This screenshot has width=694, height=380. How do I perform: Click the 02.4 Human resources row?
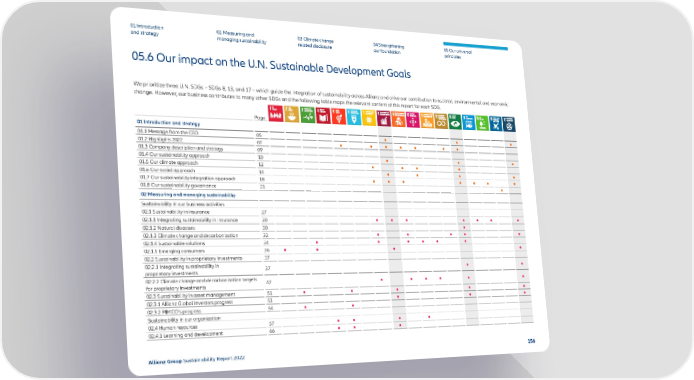[211, 327]
